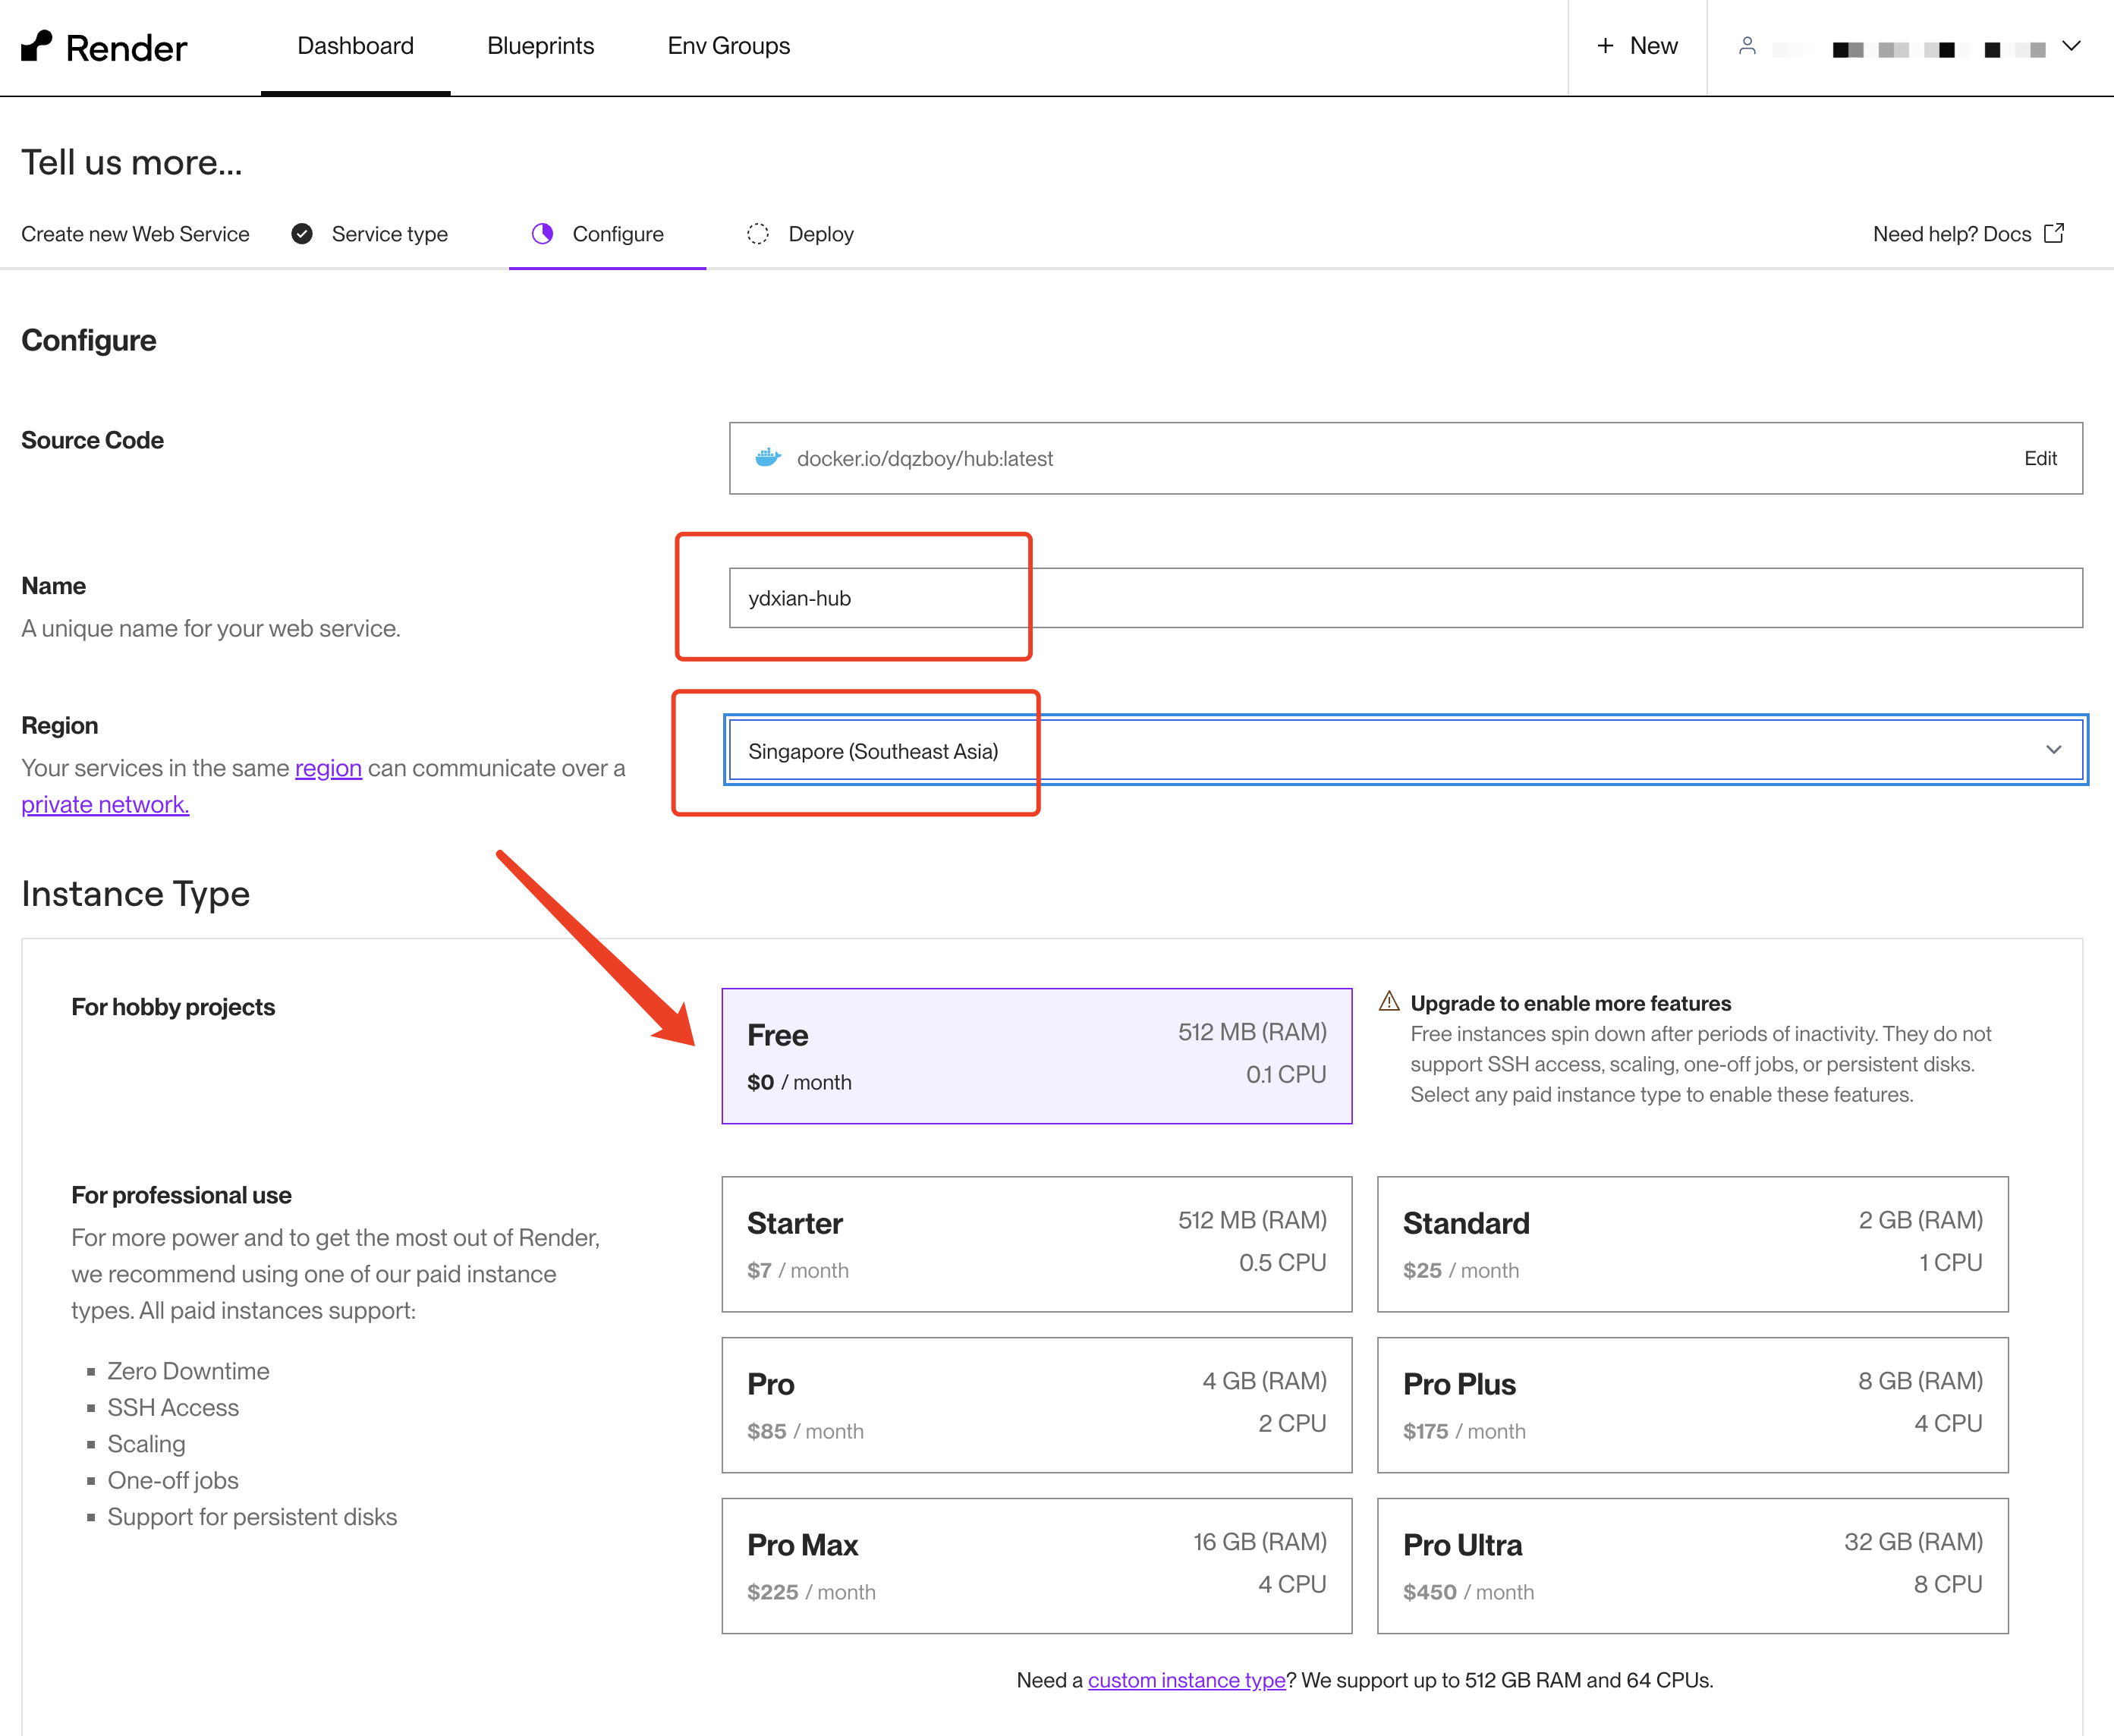
Task: Click the New button
Action: (x=1637, y=46)
